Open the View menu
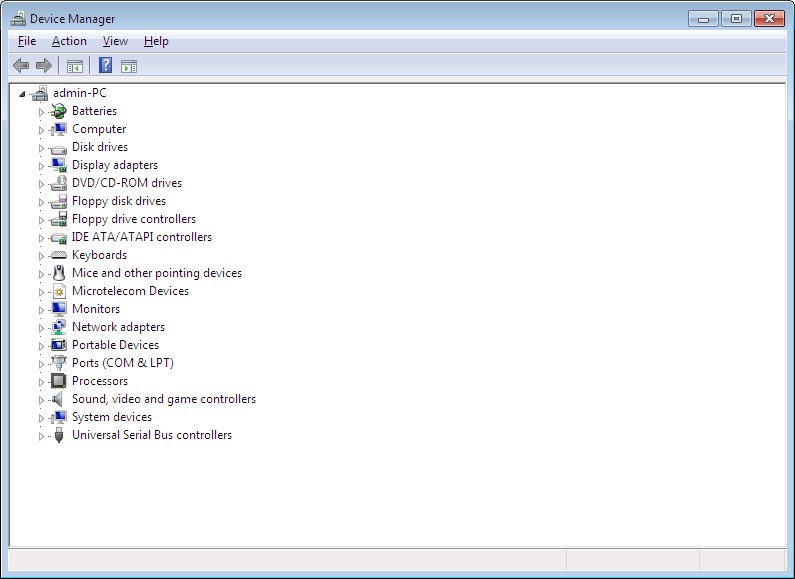 click(x=115, y=41)
